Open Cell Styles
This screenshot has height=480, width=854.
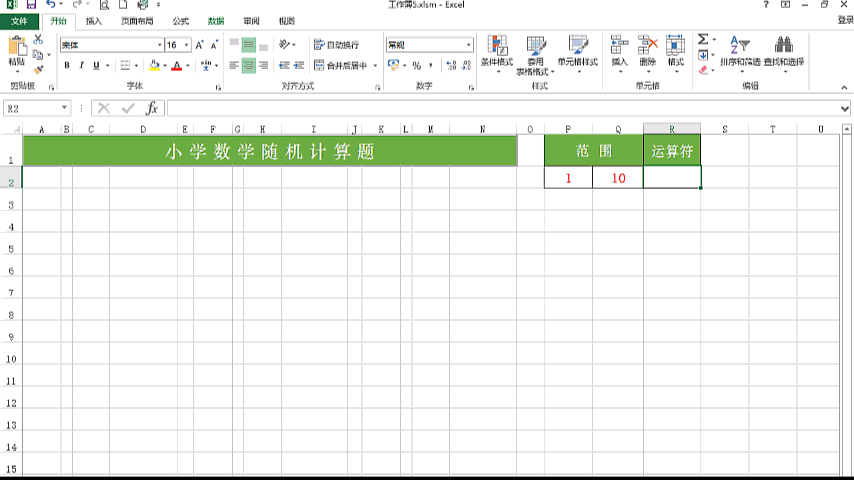point(577,54)
